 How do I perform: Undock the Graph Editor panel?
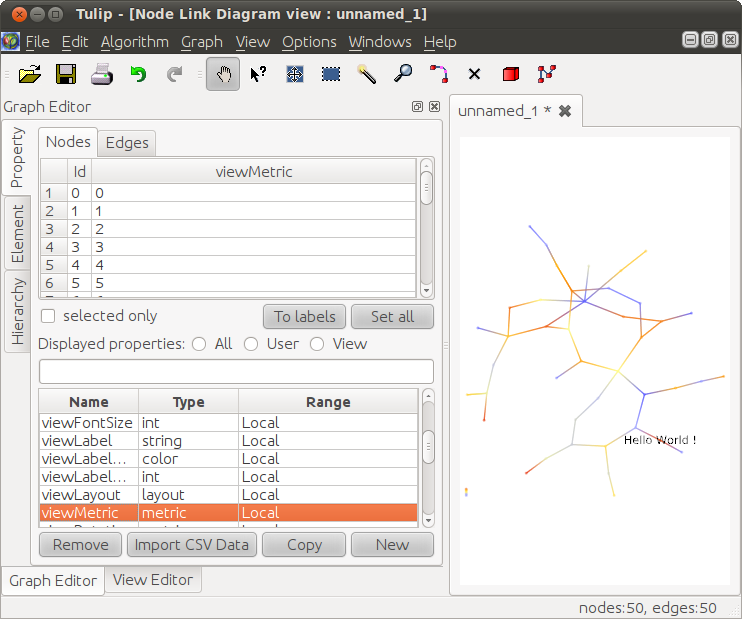(x=417, y=106)
